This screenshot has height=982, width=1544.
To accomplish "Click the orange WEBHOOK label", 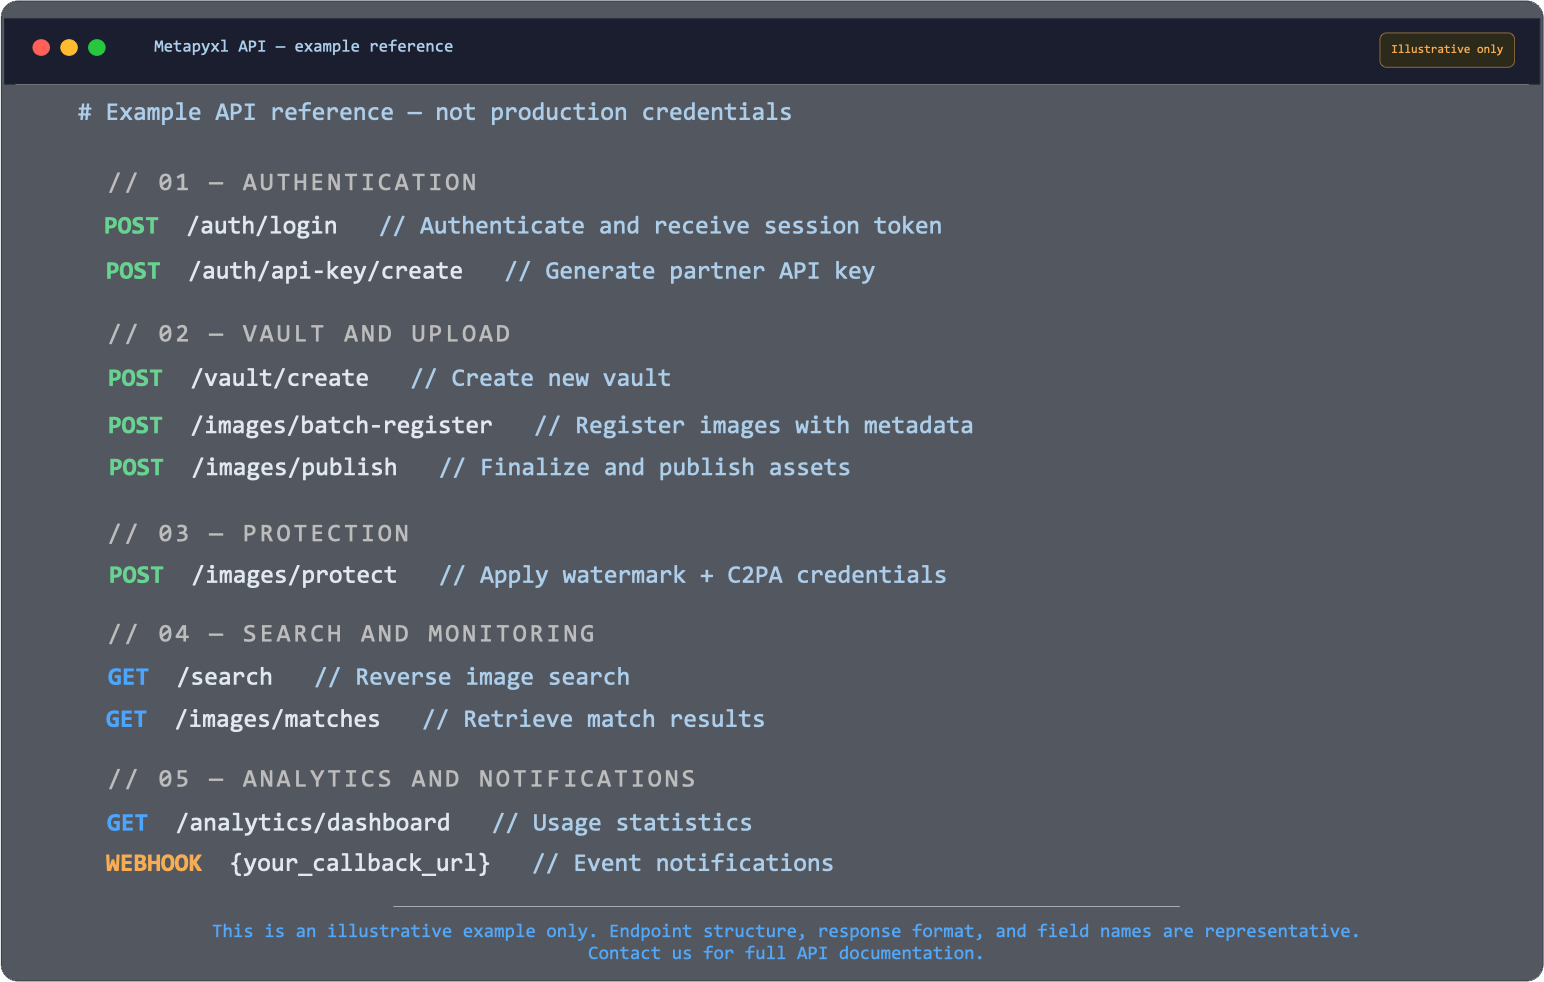I will (154, 863).
